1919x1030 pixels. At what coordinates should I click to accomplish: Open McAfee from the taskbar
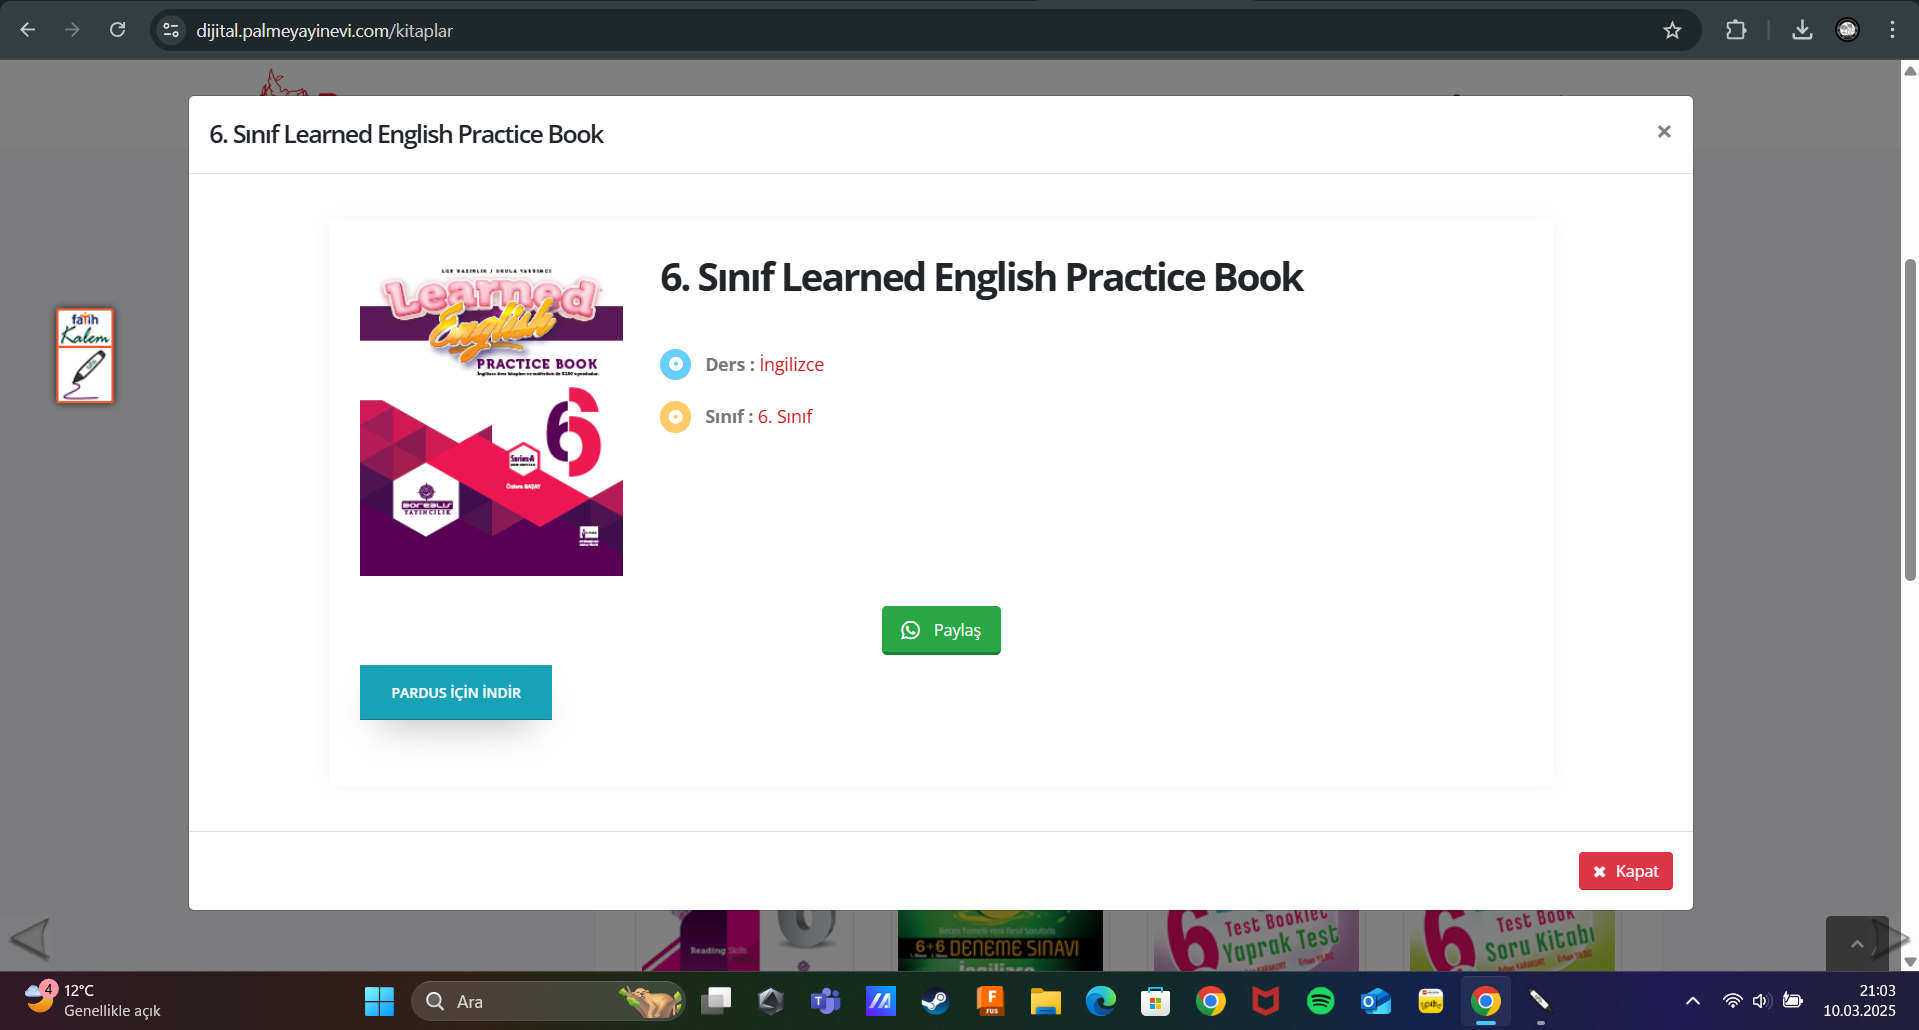point(1265,1001)
